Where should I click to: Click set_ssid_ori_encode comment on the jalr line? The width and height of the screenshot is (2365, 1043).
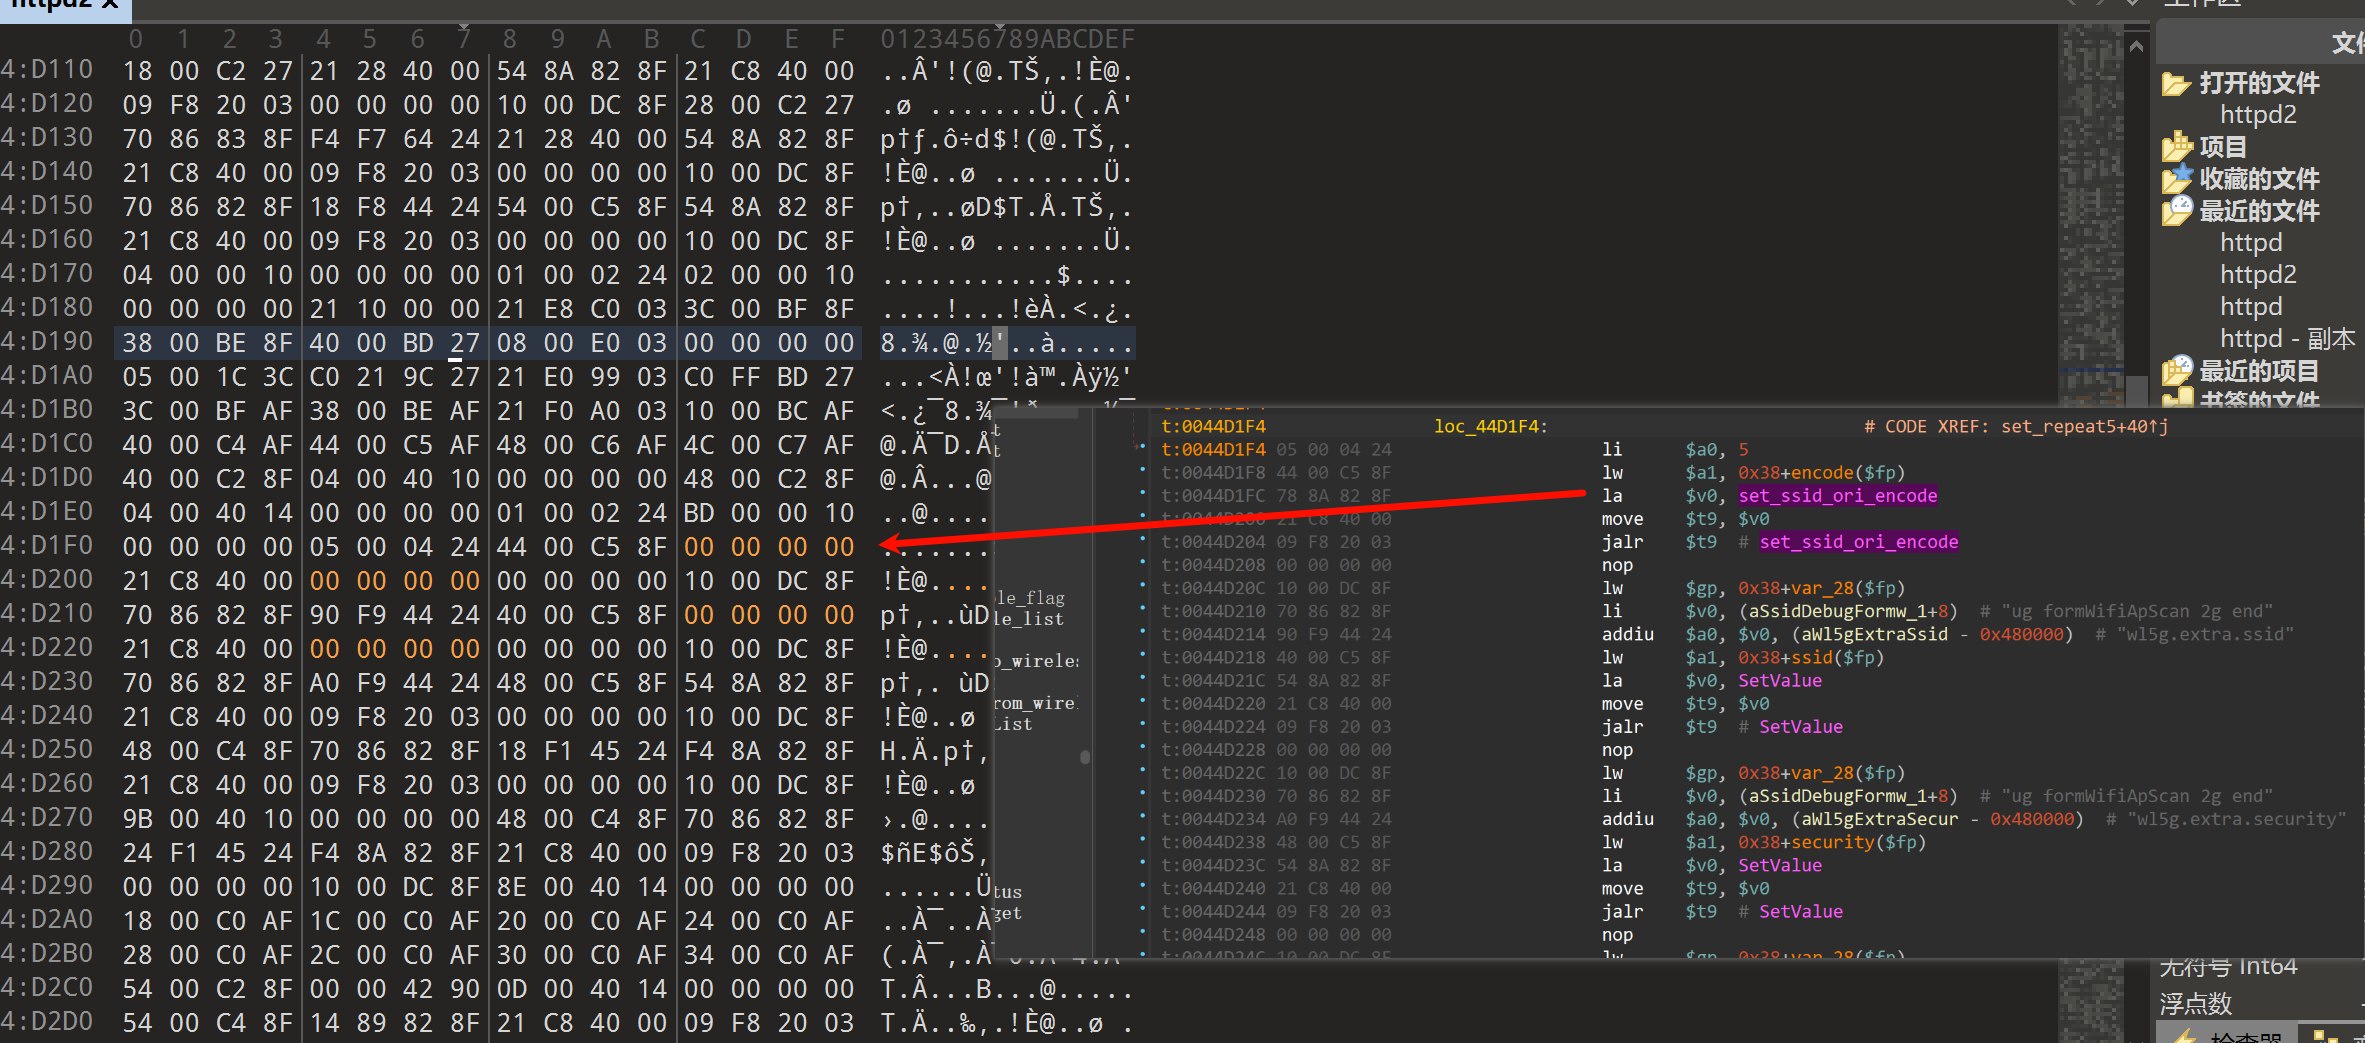coord(1859,542)
